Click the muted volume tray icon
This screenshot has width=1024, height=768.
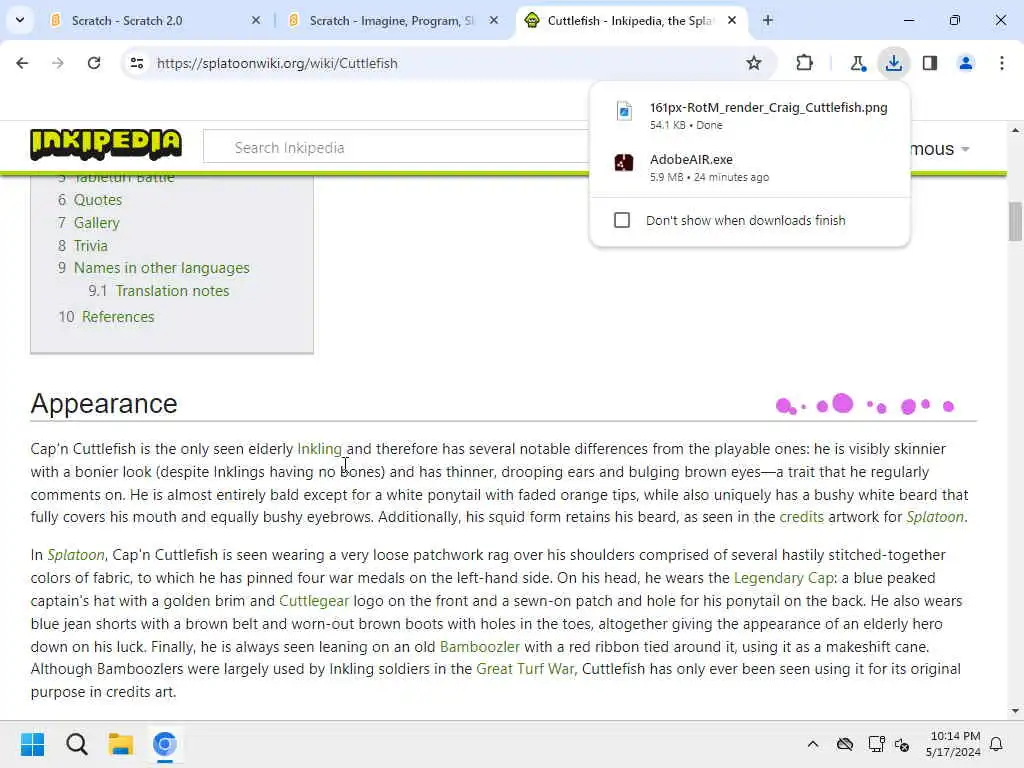tap(903, 744)
